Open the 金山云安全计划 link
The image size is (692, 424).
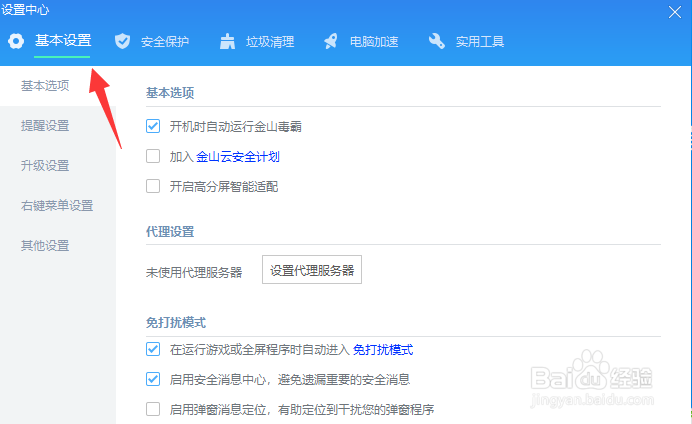[238, 157]
